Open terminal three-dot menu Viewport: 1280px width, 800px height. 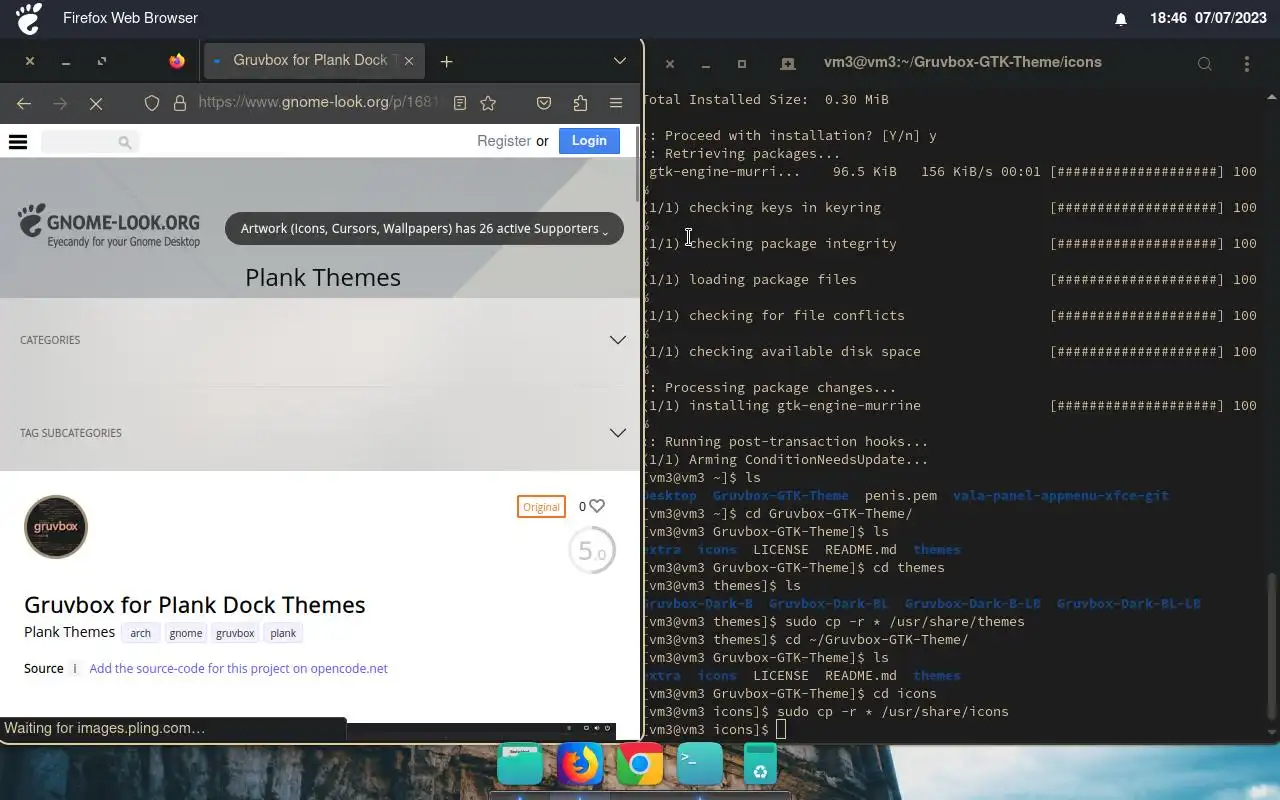[1246, 63]
